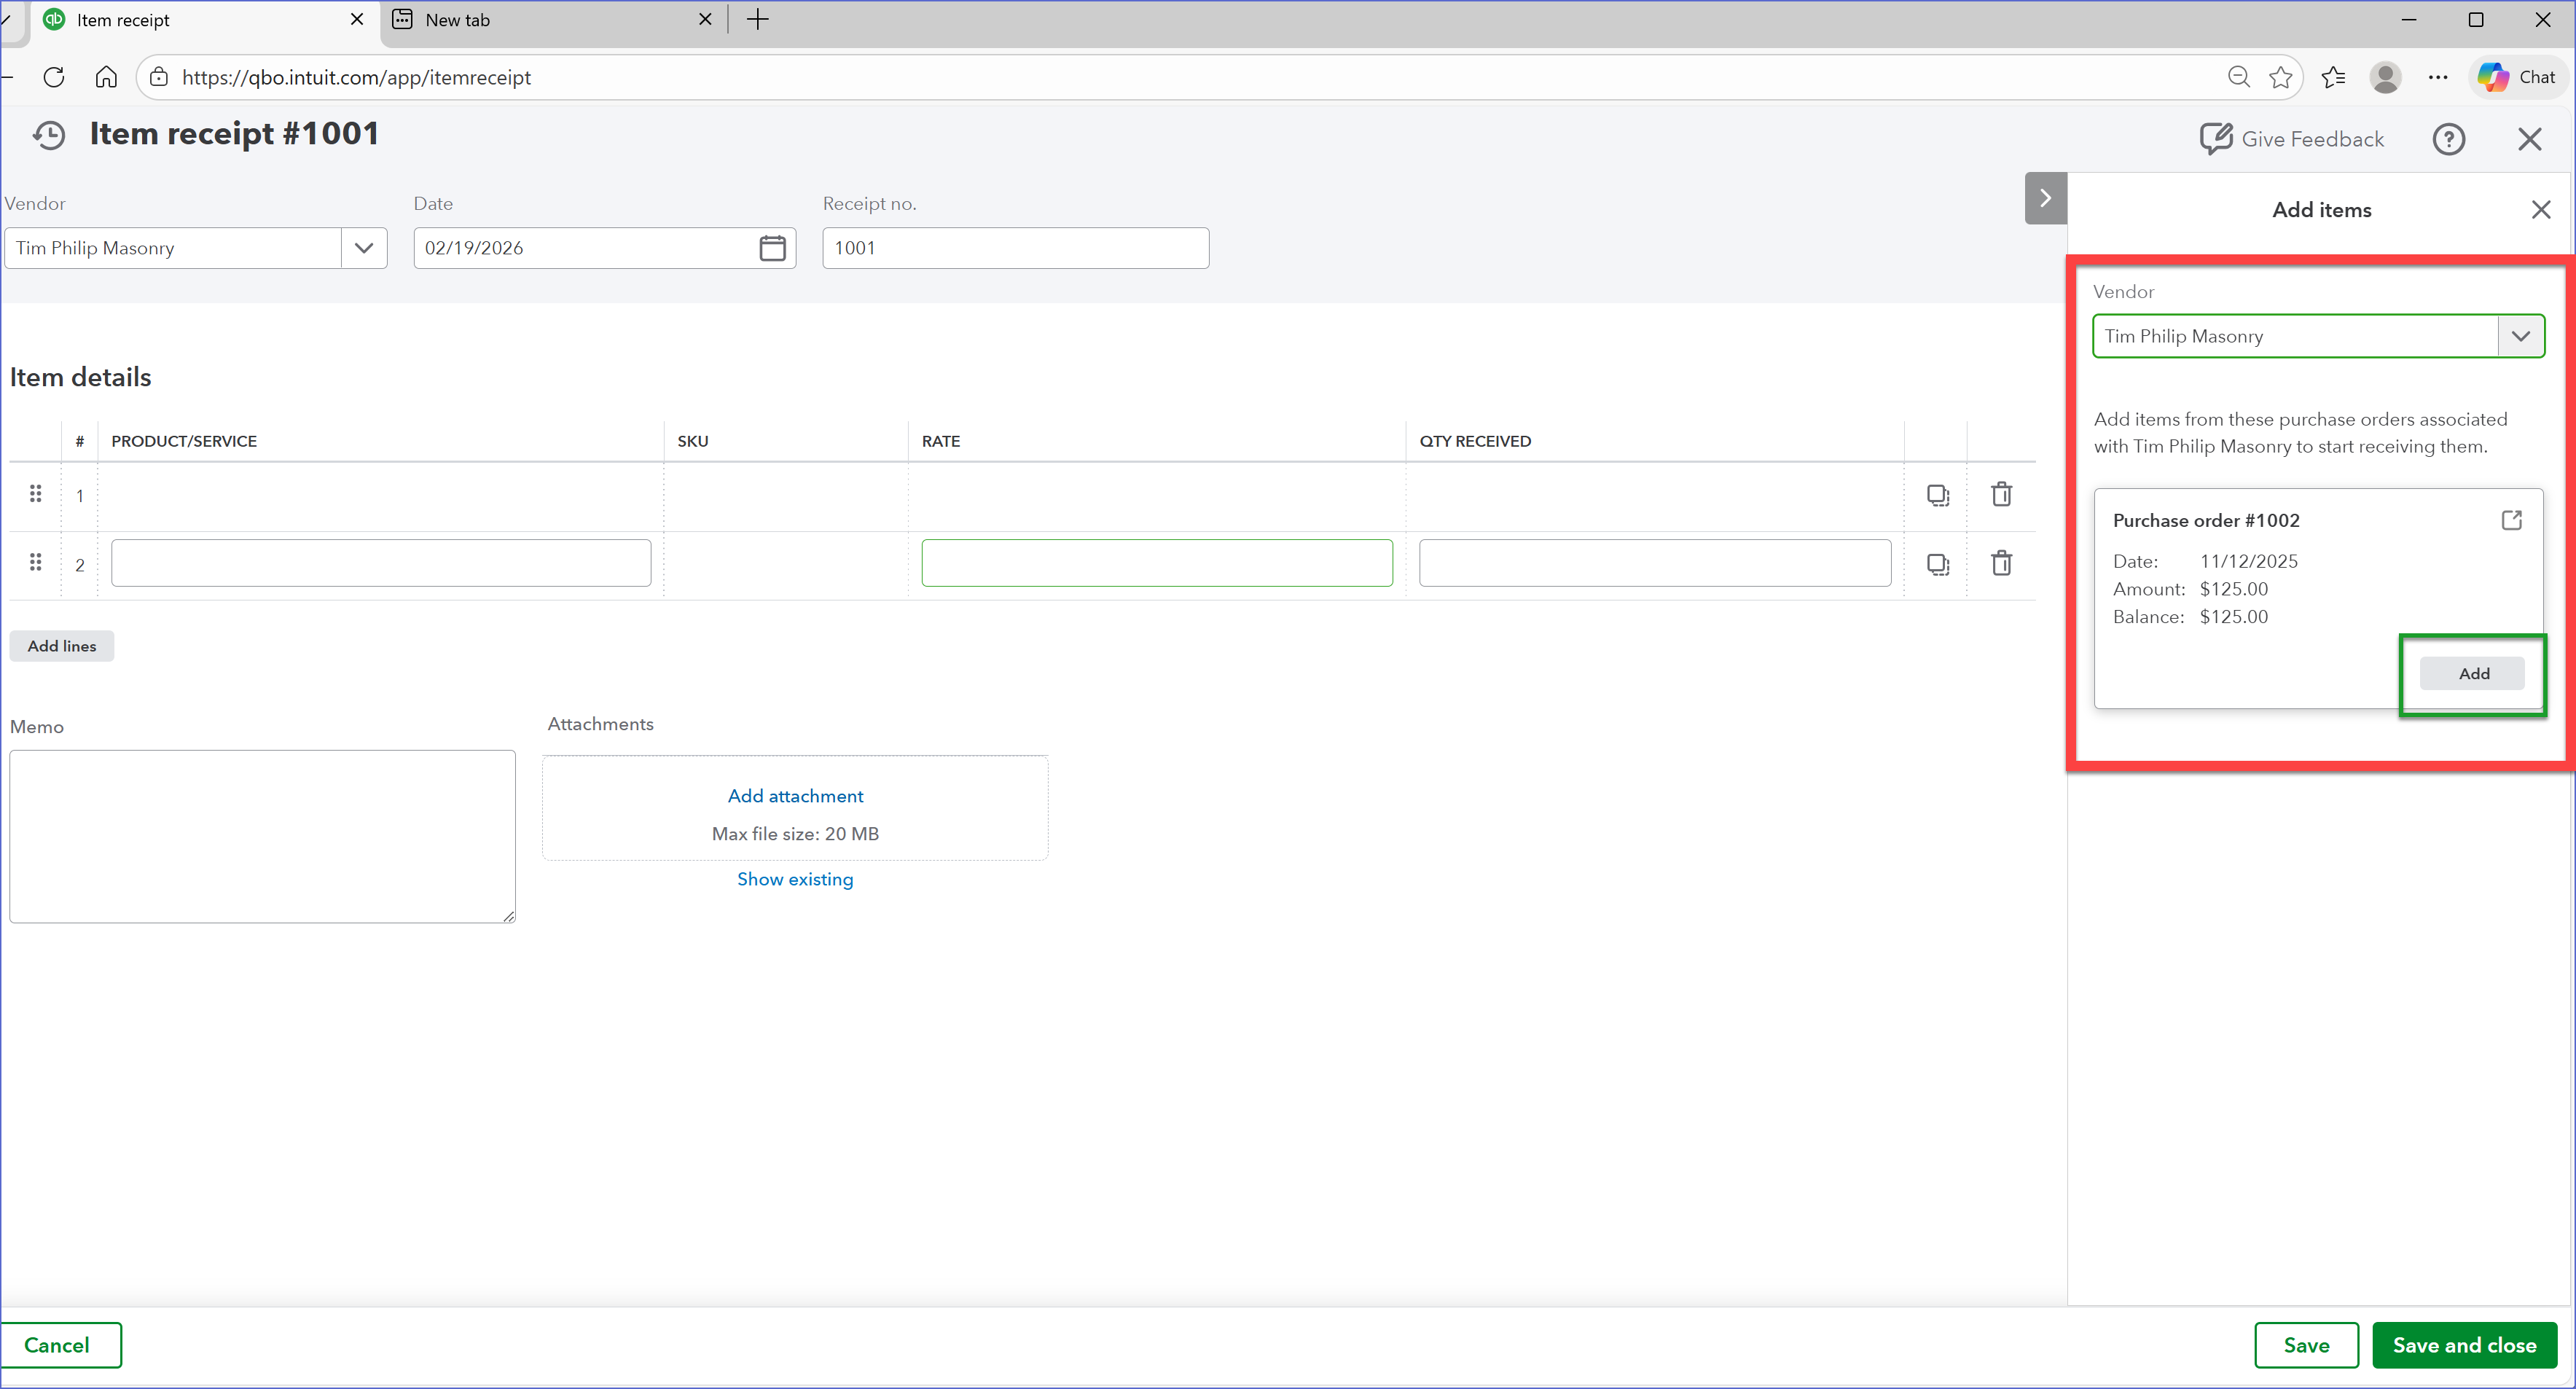The height and width of the screenshot is (1389, 2576).
Task: Open the date picker calendar icon
Action: (x=772, y=248)
